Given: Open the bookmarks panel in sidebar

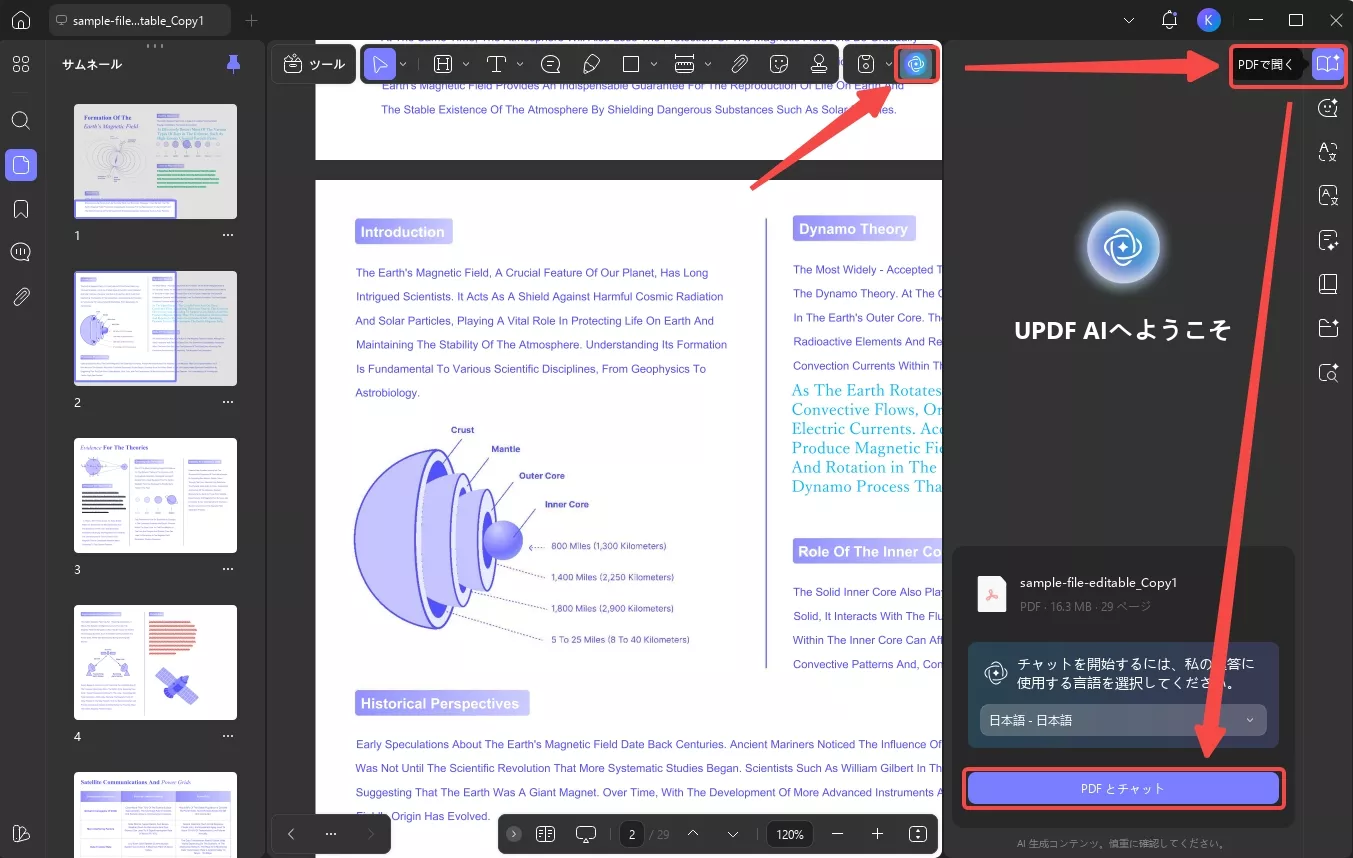Looking at the screenshot, I should pos(21,209).
